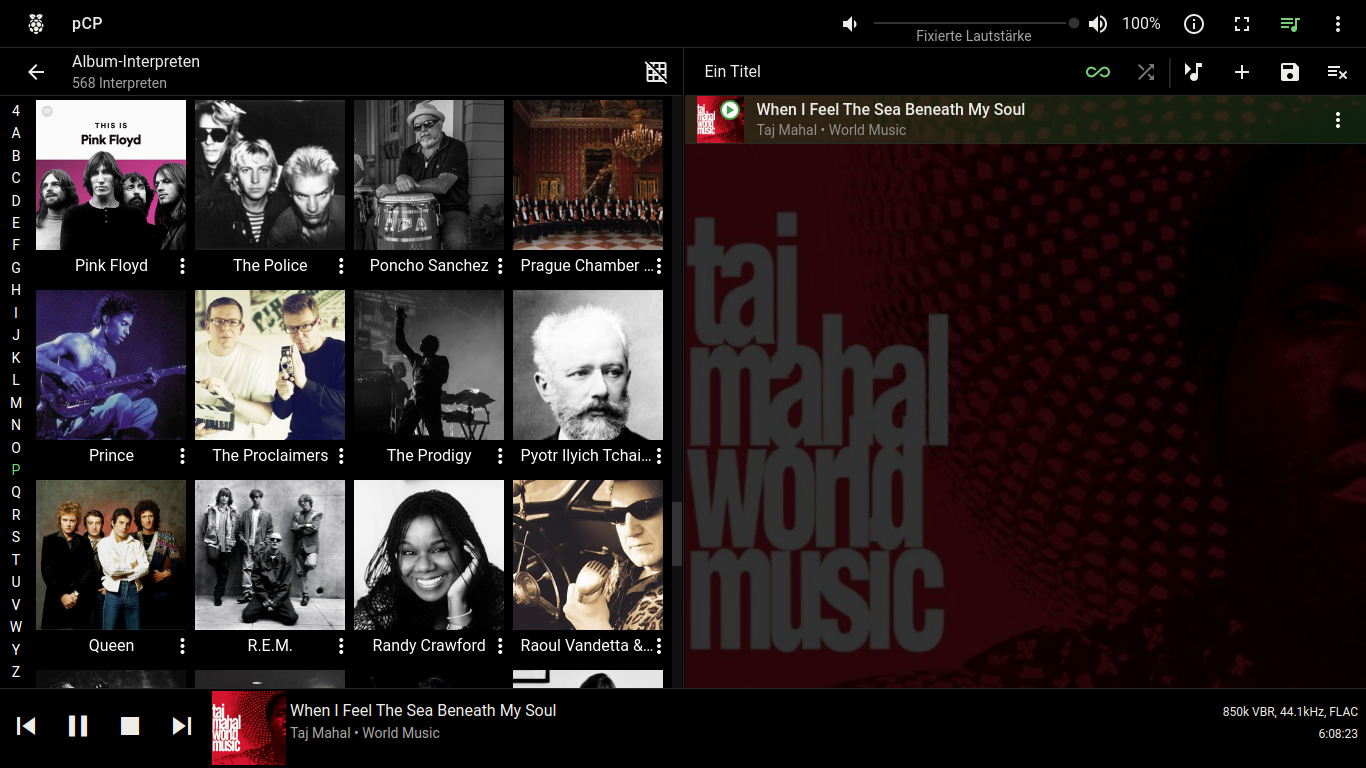Click The Proclaimers artist name
This screenshot has width=1366, height=768.
270,456
